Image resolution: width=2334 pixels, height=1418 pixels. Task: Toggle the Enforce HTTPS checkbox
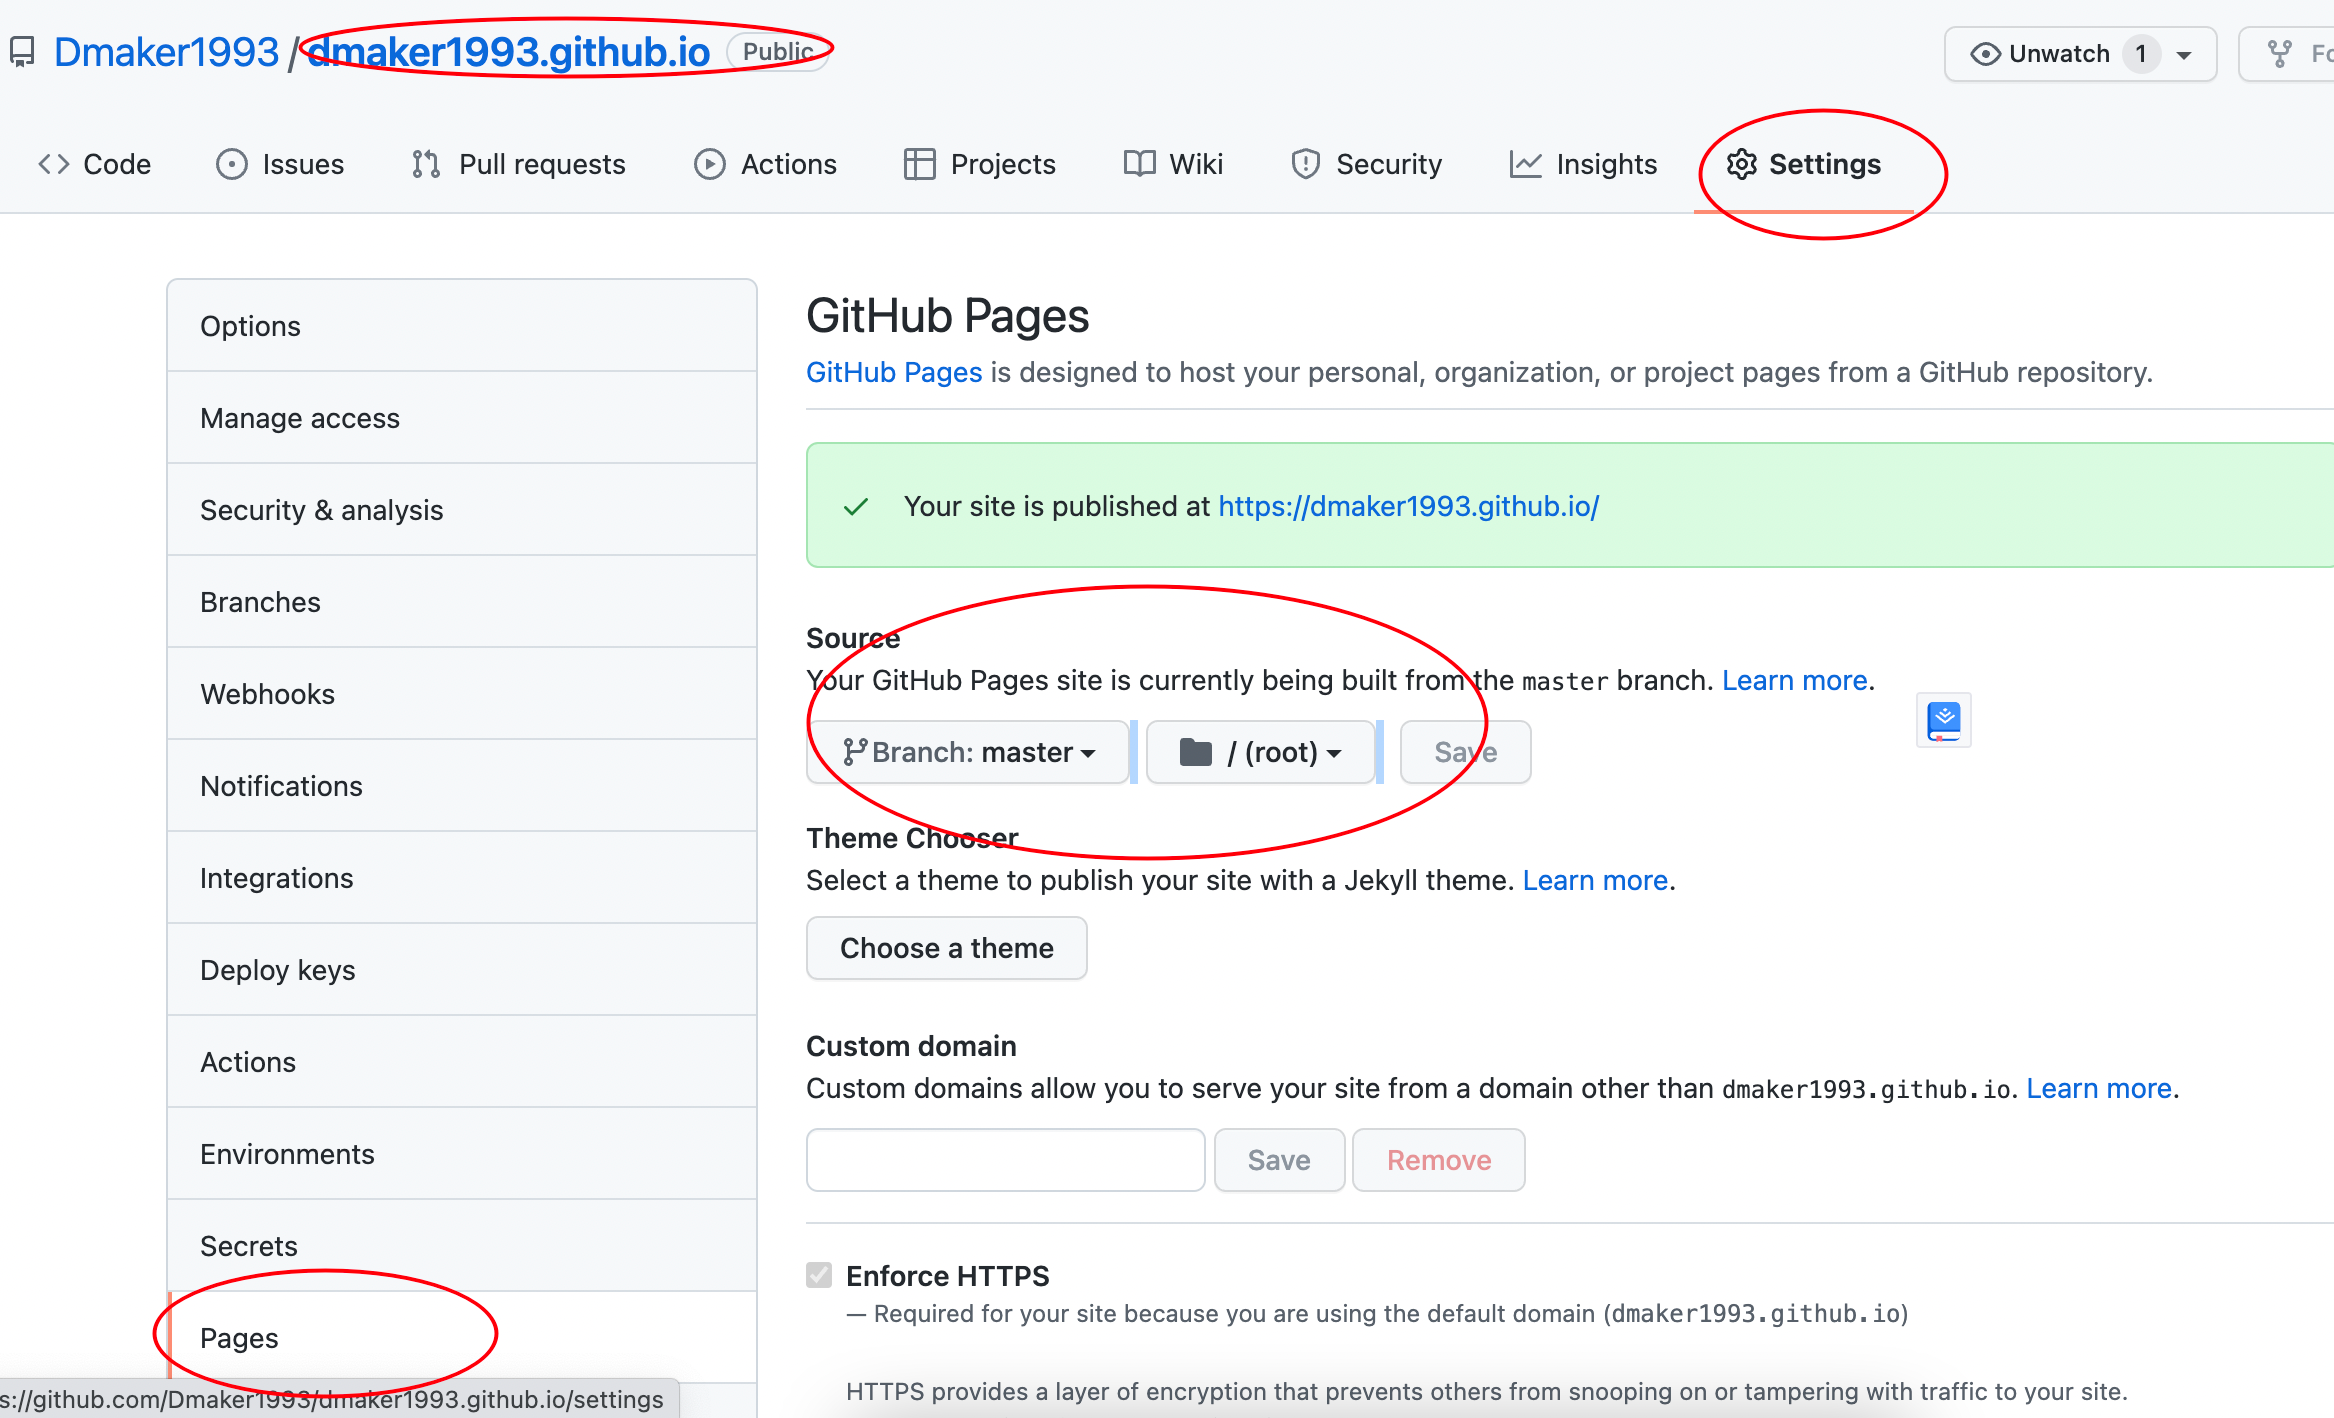(x=819, y=1275)
